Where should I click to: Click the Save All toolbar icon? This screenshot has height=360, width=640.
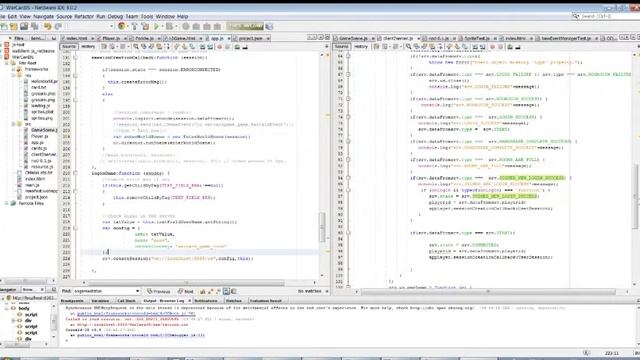34,27
